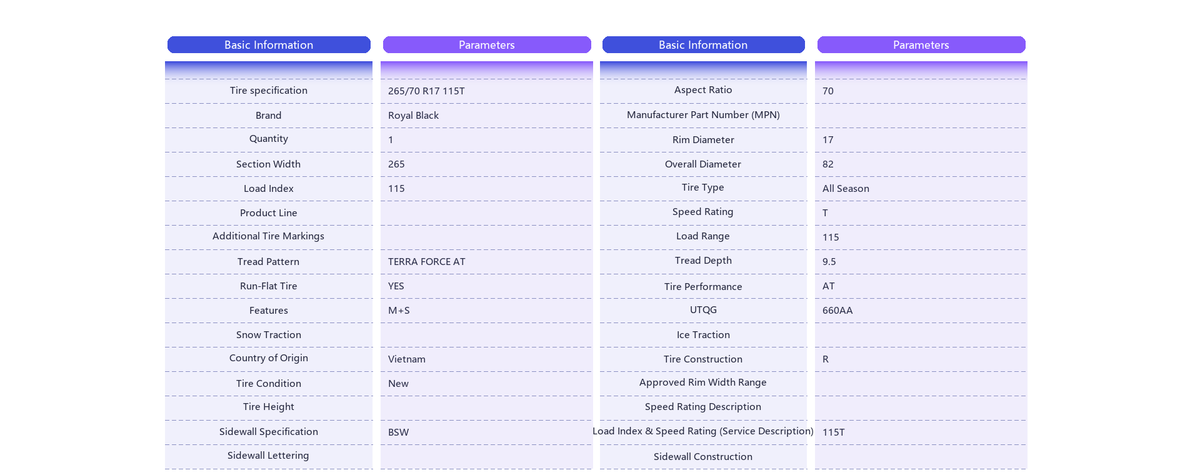Click the first blue Basic Information header
Viewport: 1200px width, 475px height.
point(268,45)
